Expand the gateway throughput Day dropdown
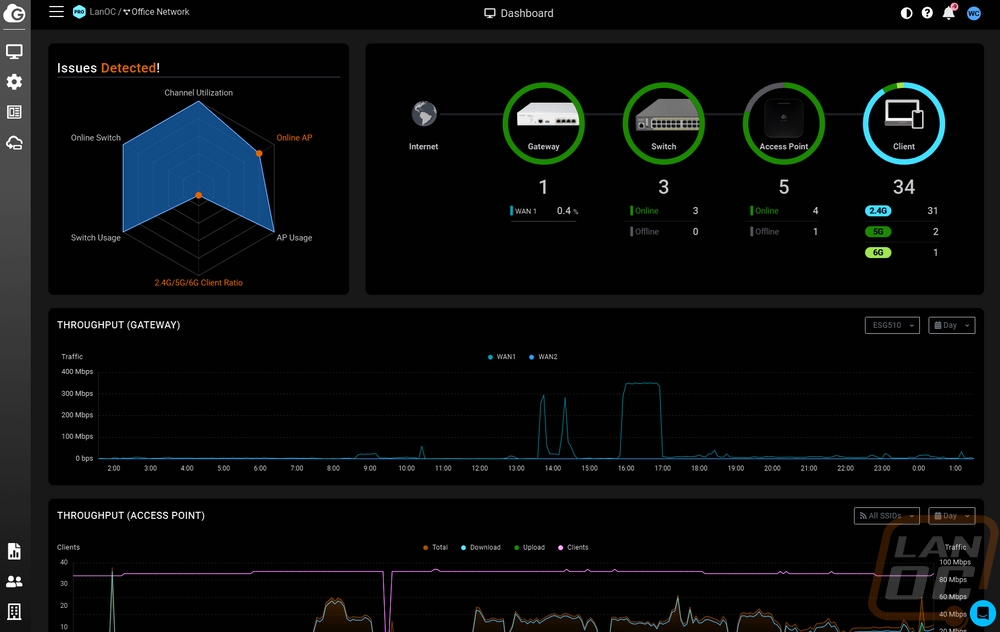The width and height of the screenshot is (1000, 632). coord(951,325)
